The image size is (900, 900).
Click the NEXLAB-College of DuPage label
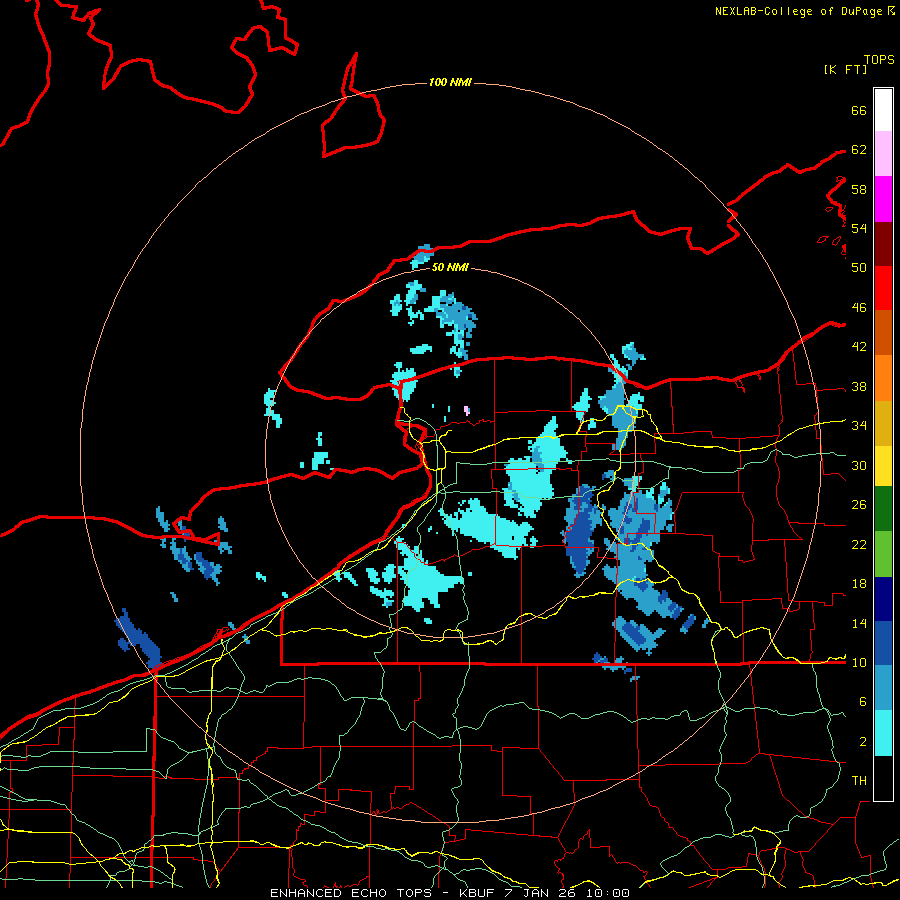tap(798, 11)
